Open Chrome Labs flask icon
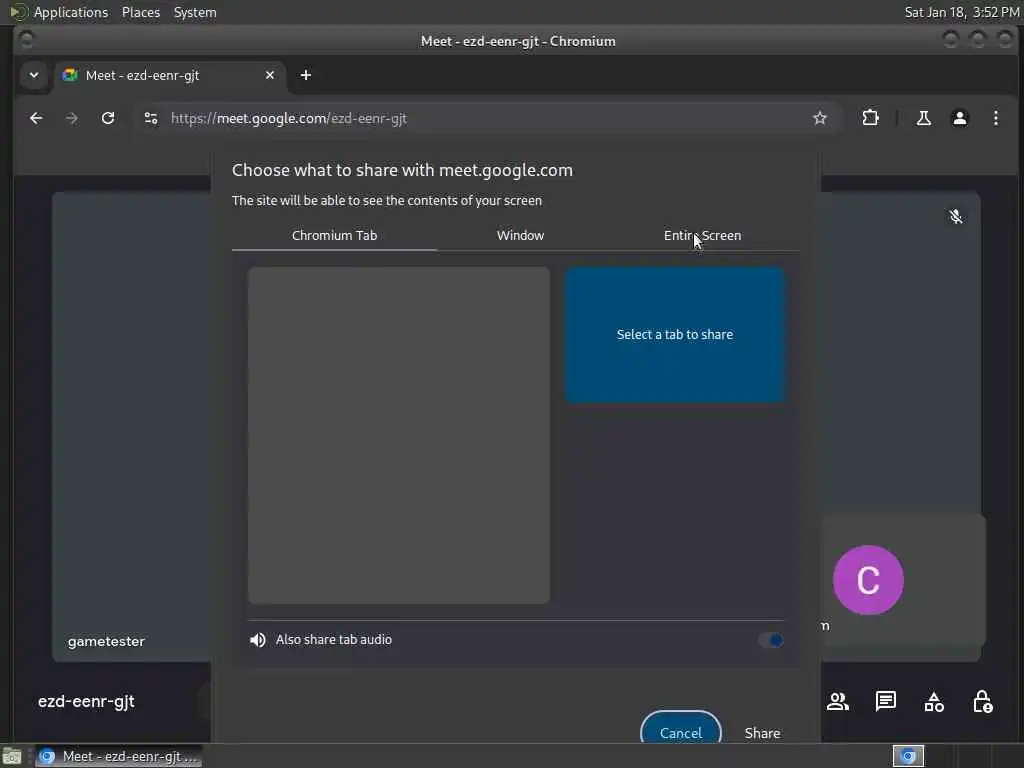Viewport: 1024px width, 768px height. tap(923, 118)
